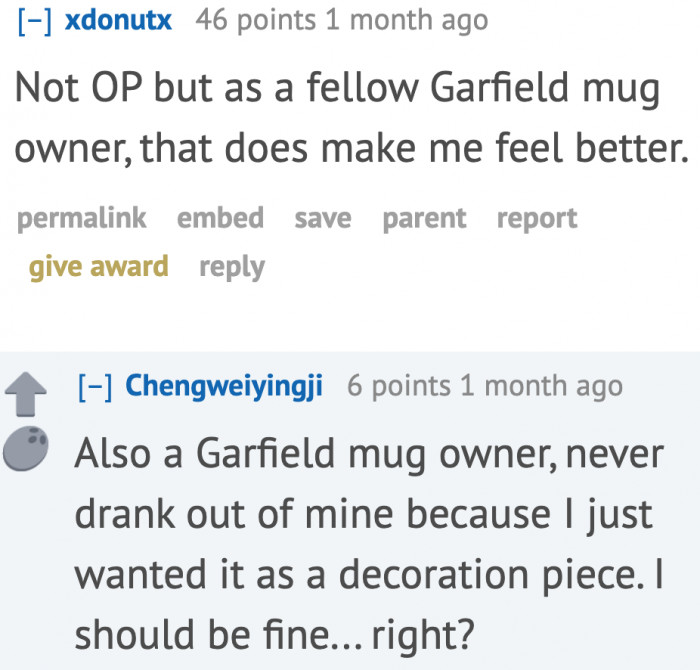Open the permalink for xdonutx's comment

click(x=82, y=218)
